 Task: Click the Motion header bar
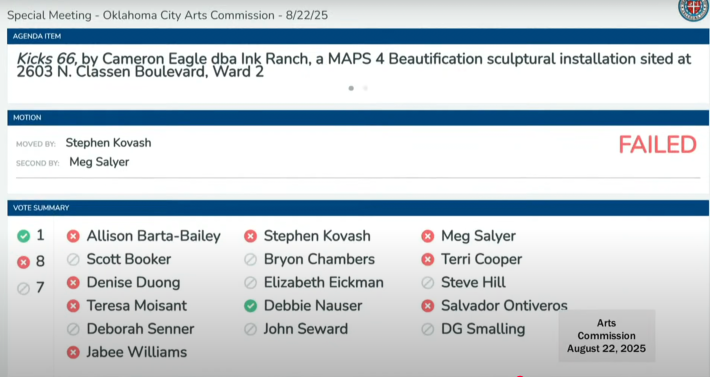pyautogui.click(x=358, y=118)
